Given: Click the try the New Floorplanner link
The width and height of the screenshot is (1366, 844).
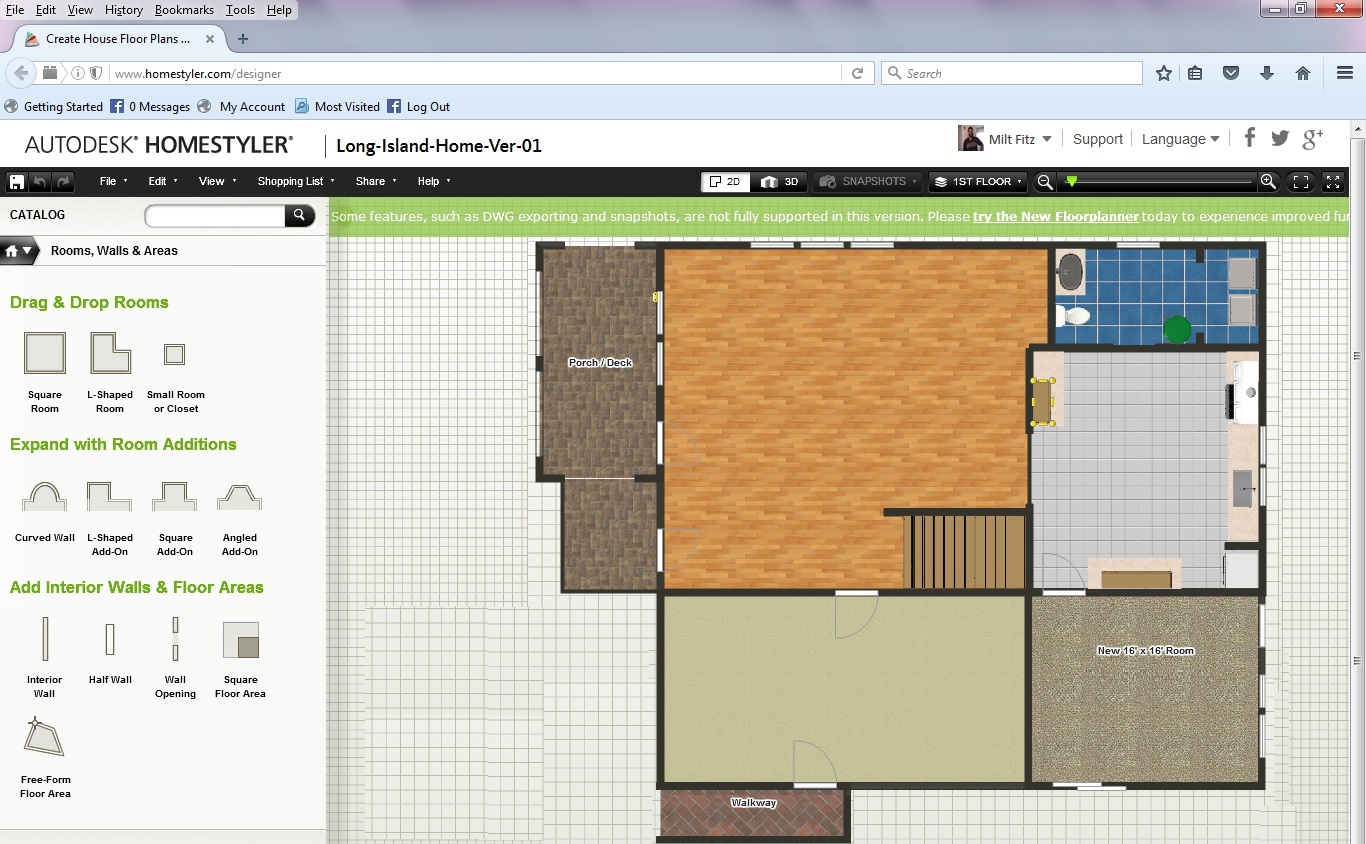Looking at the screenshot, I should click(x=1056, y=216).
